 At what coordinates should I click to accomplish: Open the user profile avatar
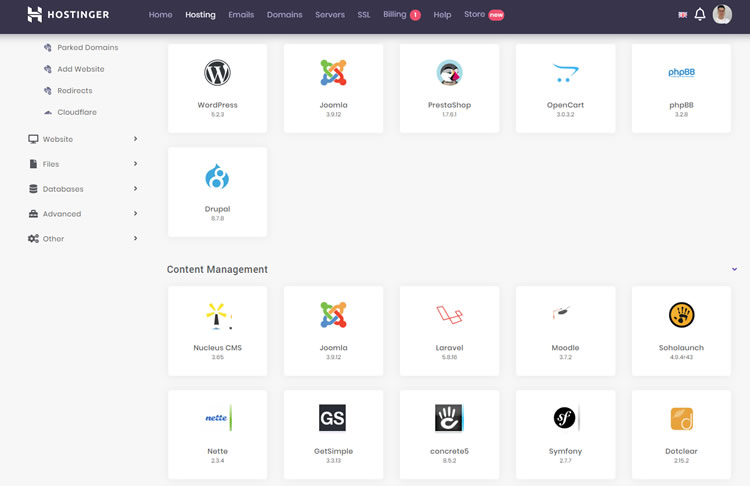[722, 14]
